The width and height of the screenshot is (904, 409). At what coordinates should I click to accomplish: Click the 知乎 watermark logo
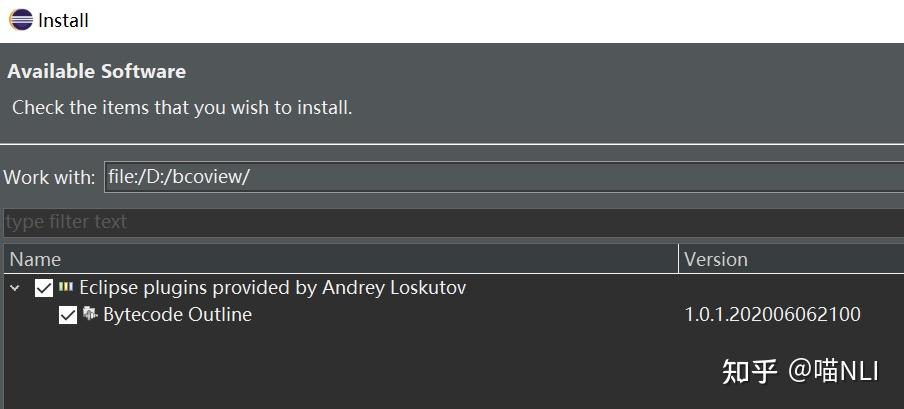[749, 371]
